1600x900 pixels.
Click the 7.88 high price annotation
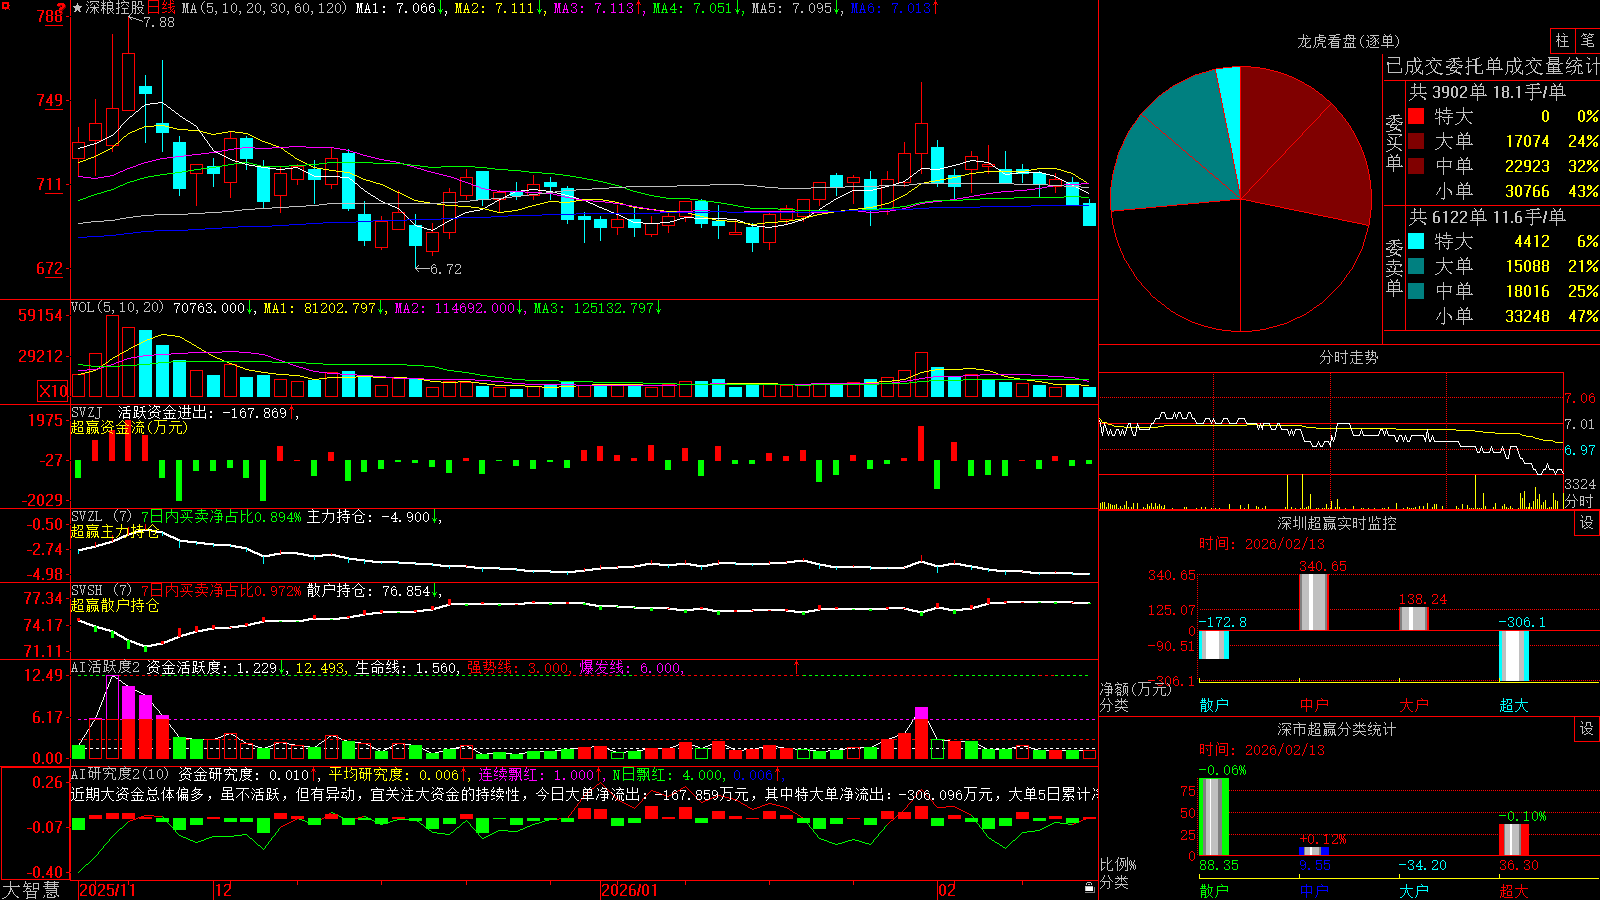click(x=159, y=22)
